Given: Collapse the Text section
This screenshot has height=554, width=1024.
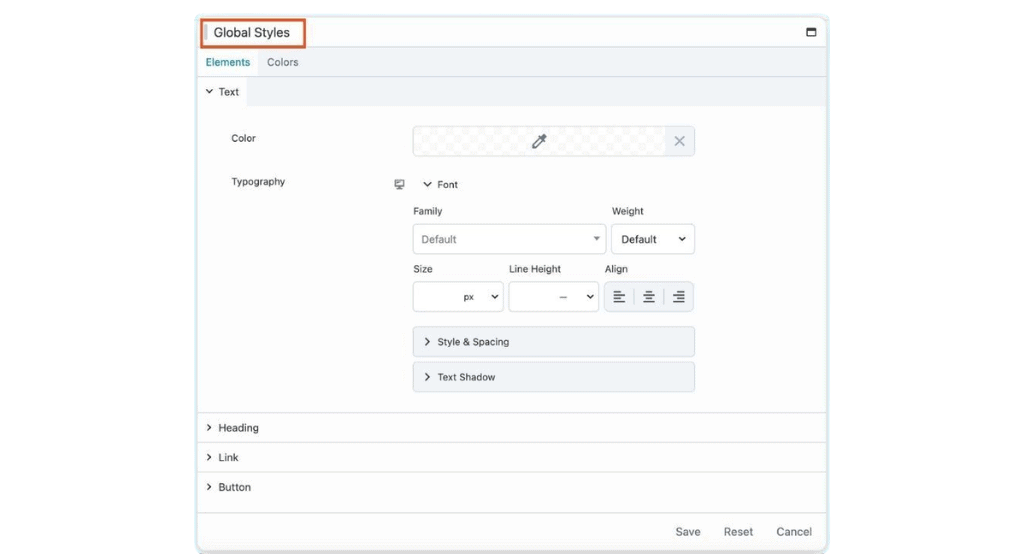Looking at the screenshot, I should click(222, 91).
